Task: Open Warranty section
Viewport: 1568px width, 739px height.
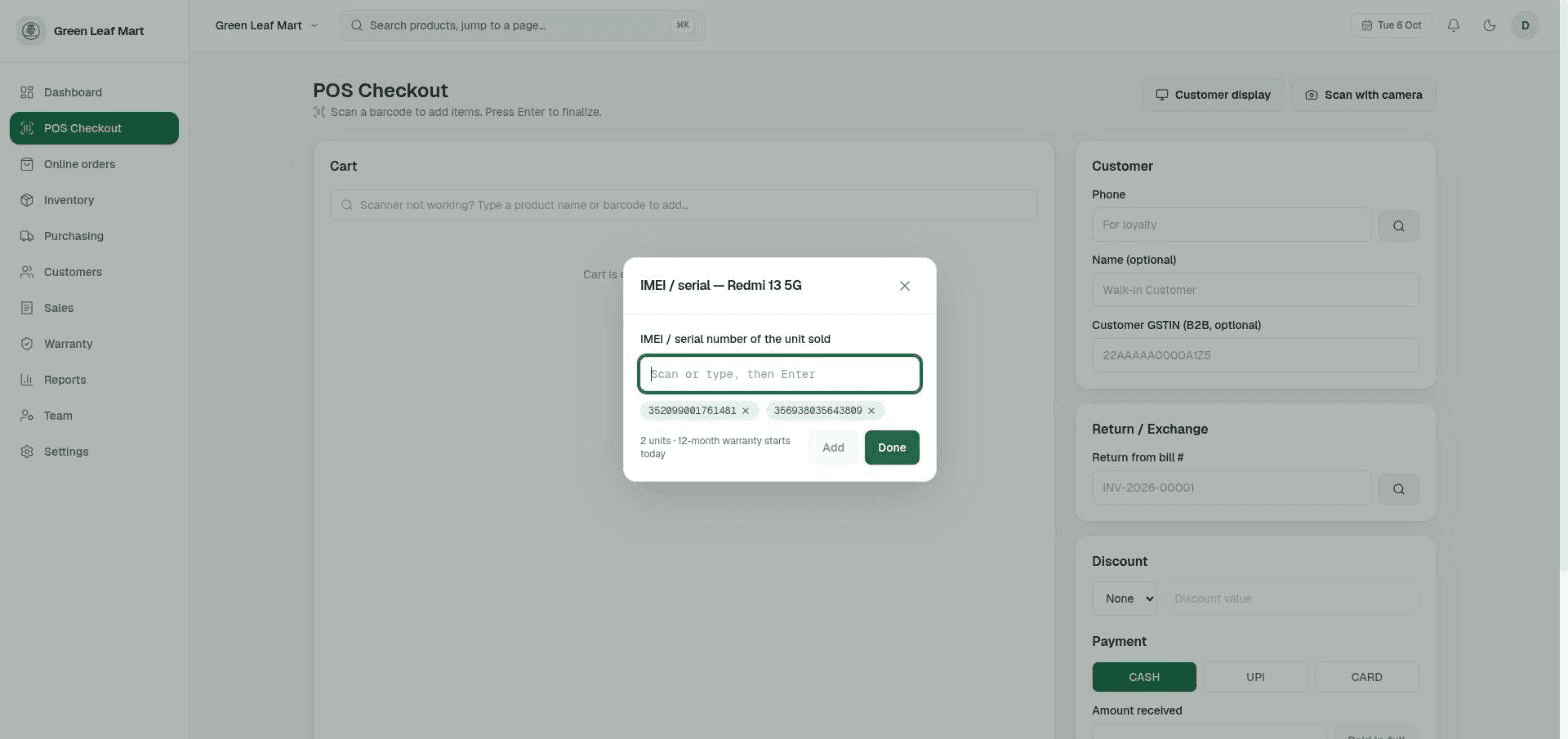Action: click(94, 344)
